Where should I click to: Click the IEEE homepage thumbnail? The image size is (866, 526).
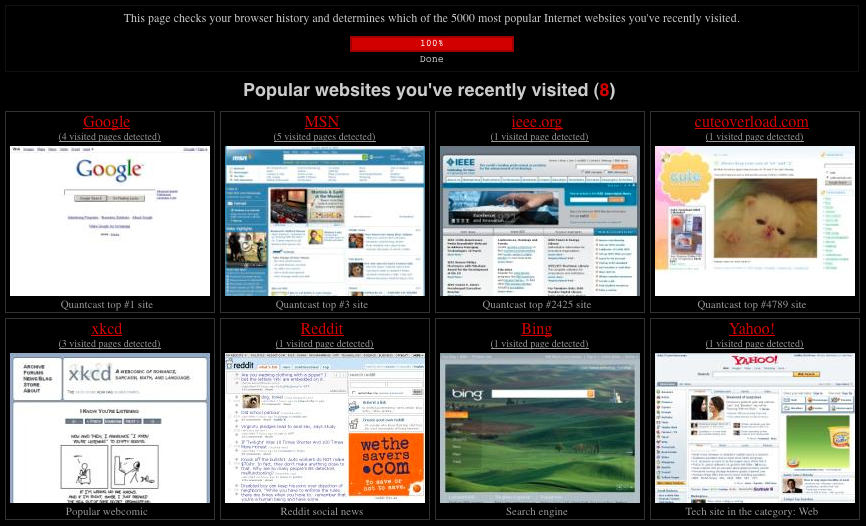(x=540, y=221)
